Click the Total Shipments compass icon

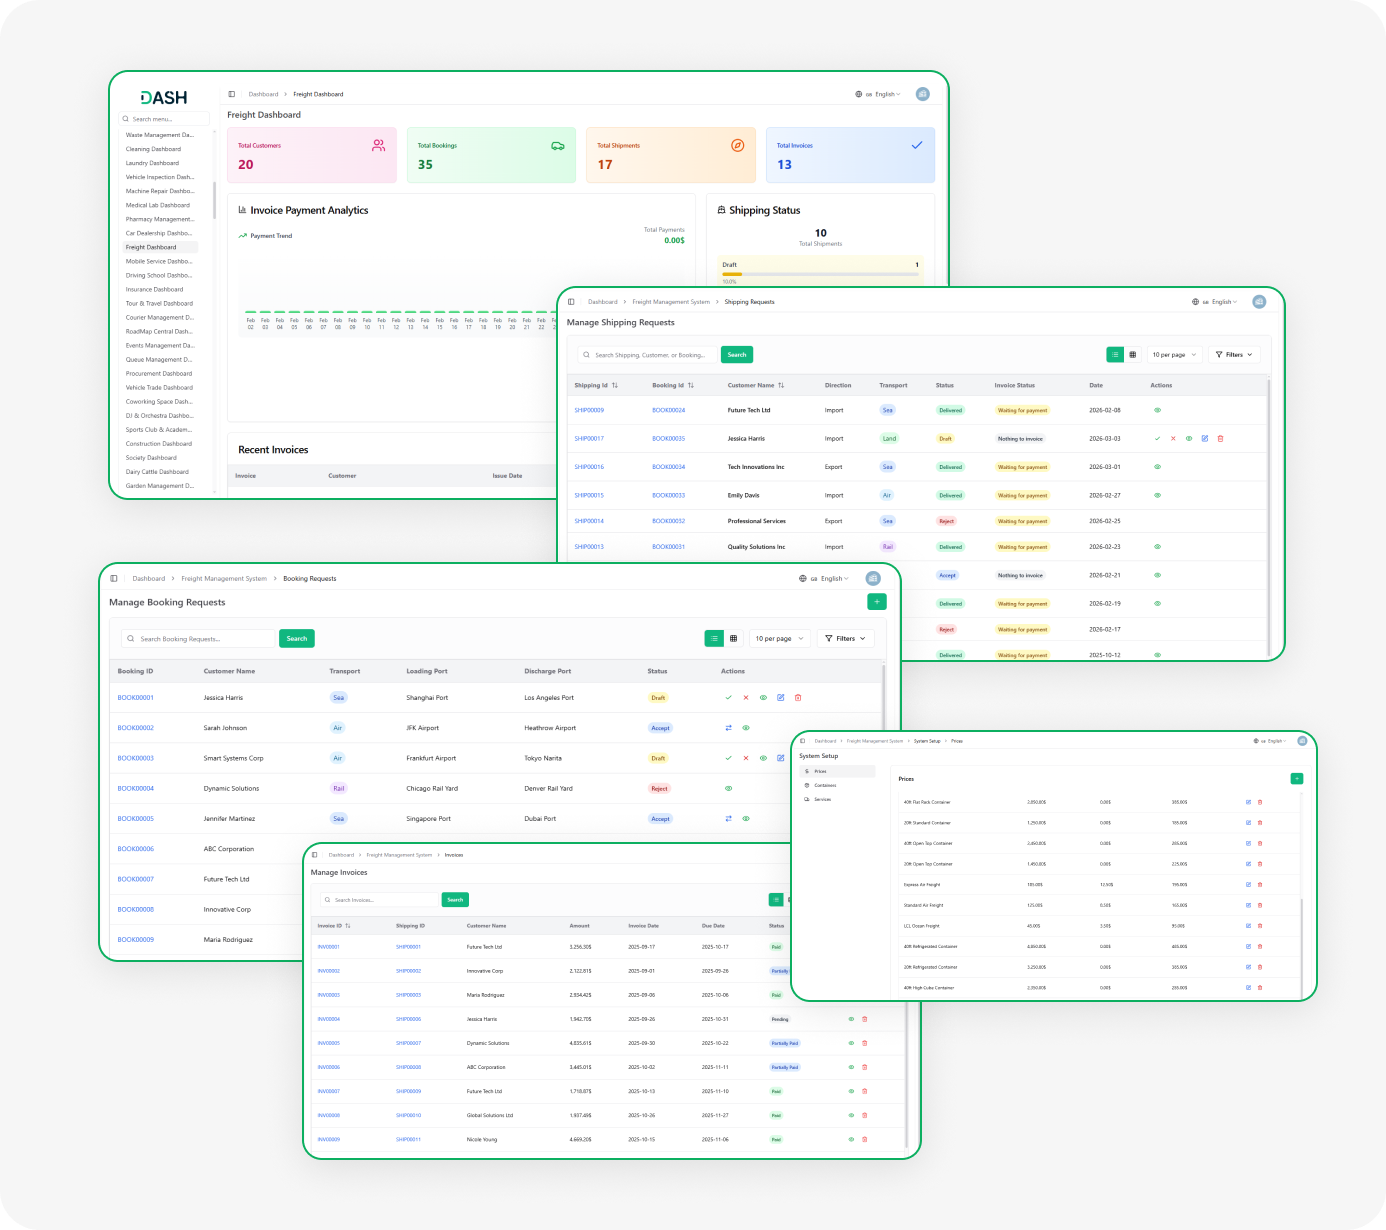[738, 145]
